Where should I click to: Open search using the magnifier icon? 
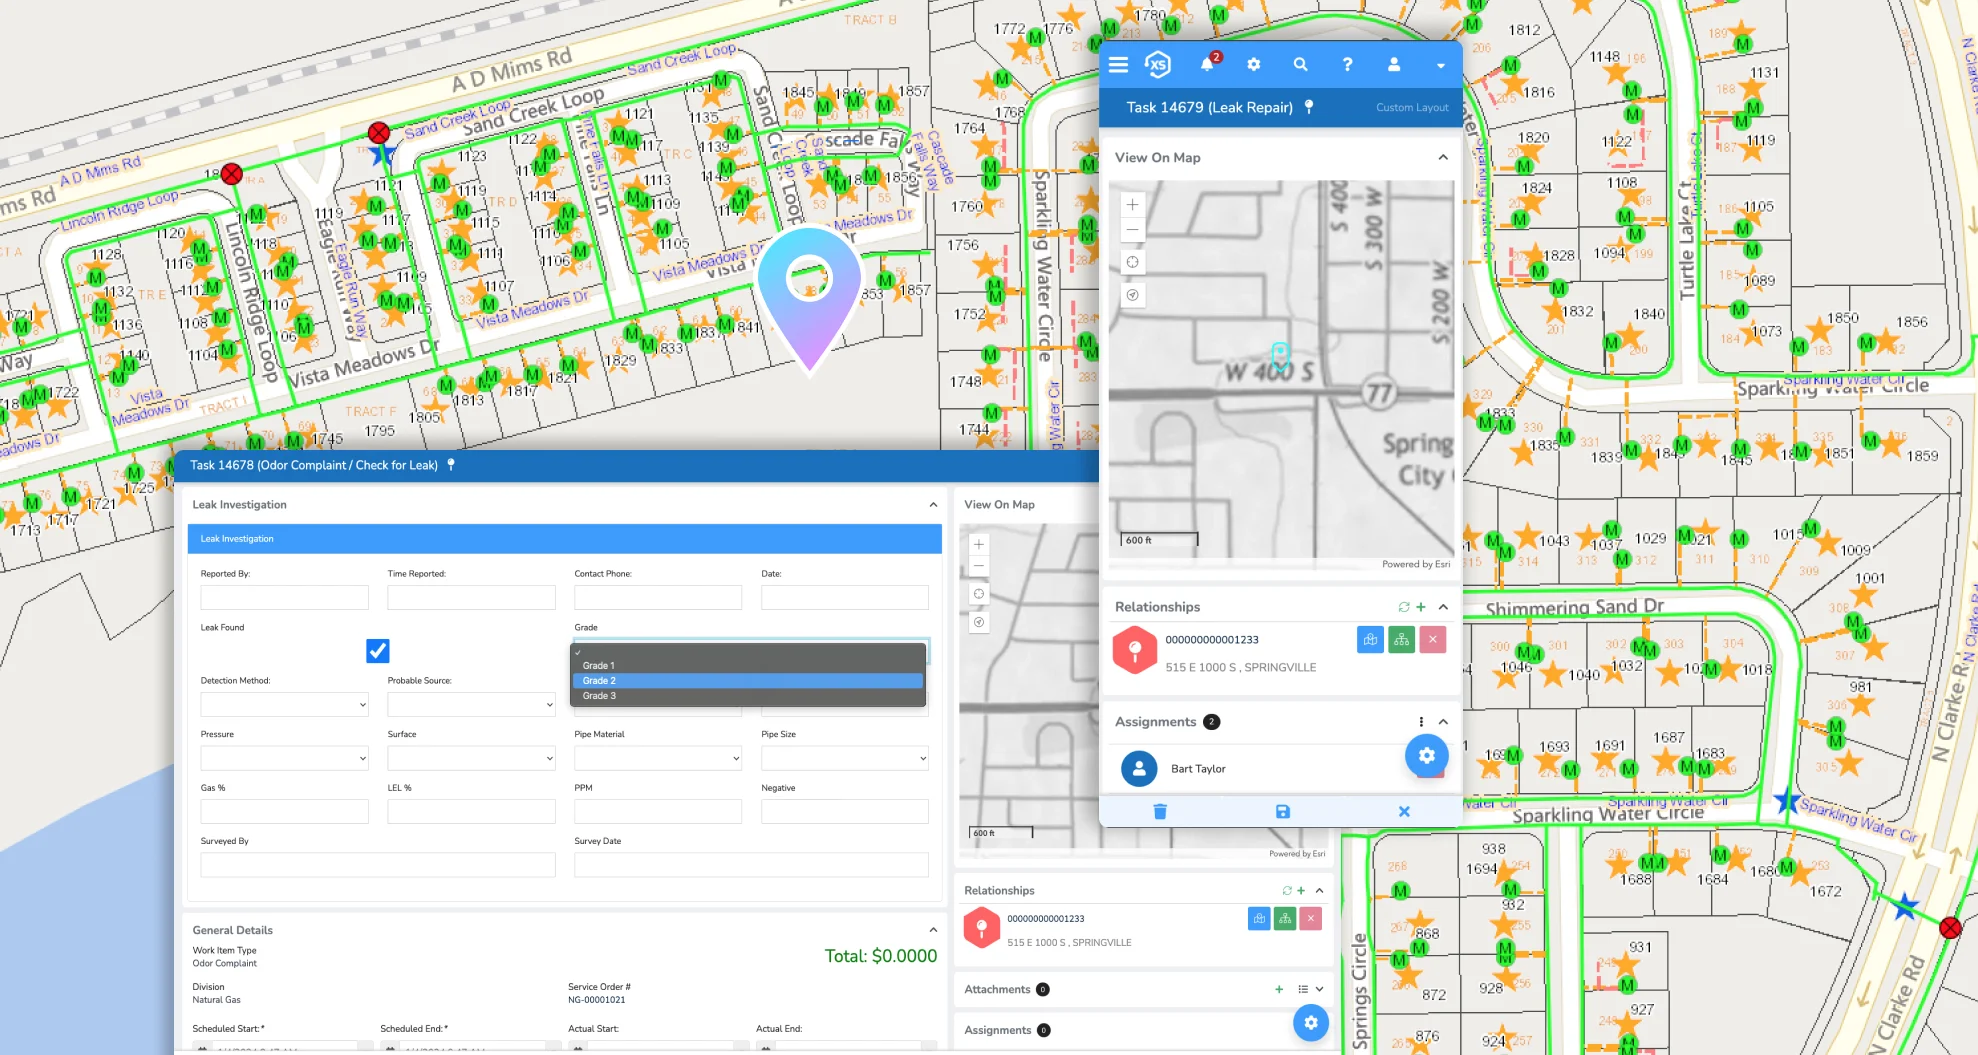[1300, 65]
